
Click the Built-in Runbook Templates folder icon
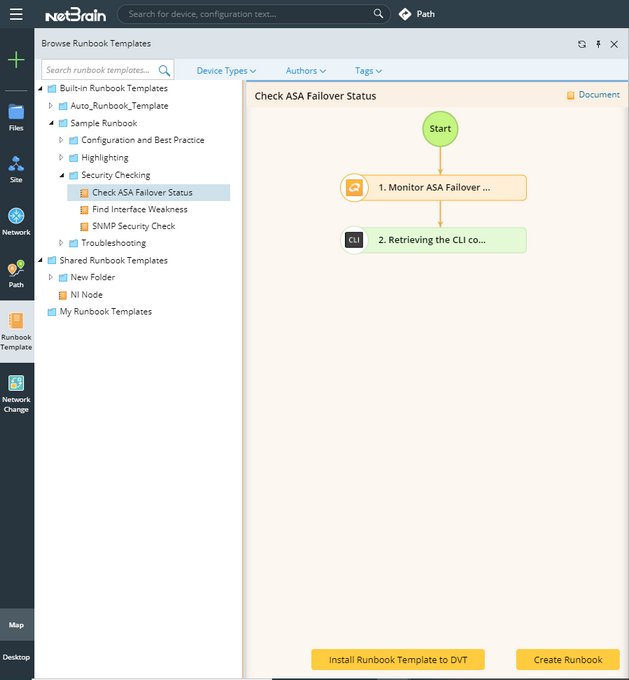(x=52, y=88)
